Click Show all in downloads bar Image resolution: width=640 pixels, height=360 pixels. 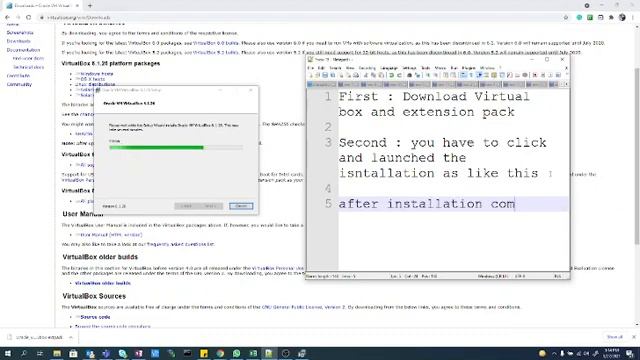(615, 337)
